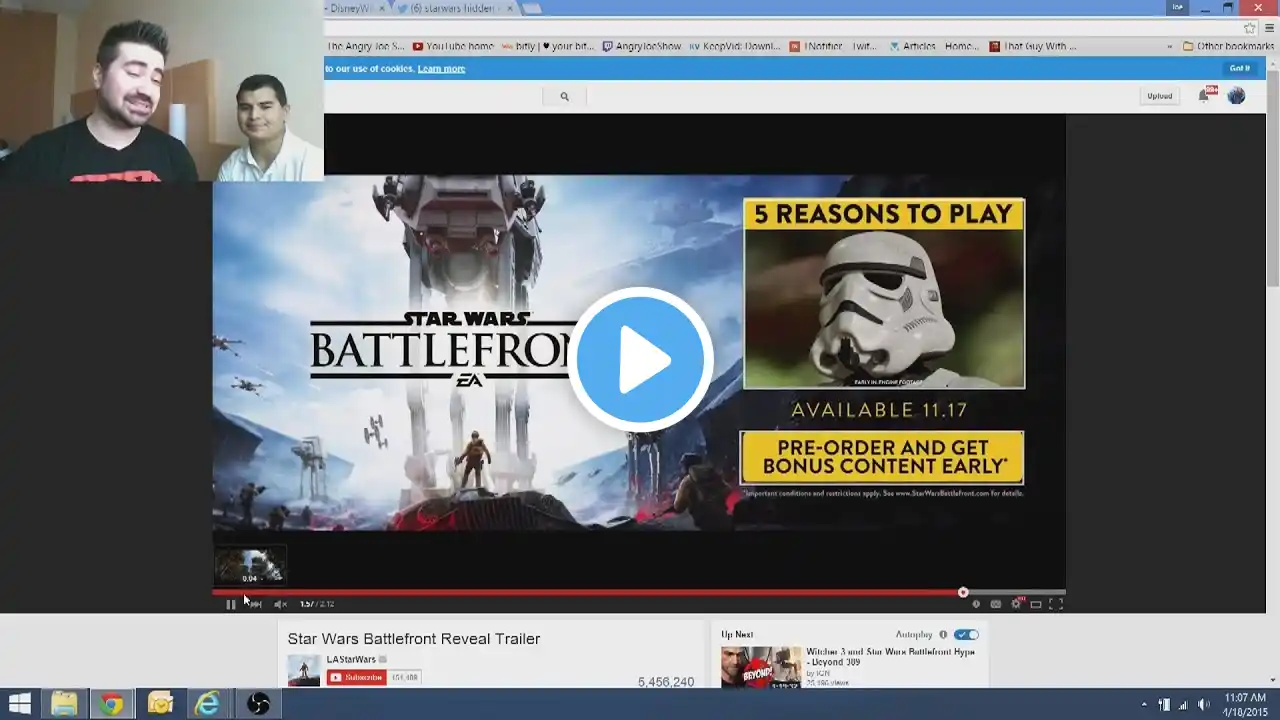Switch the player to theater mode
The image size is (1280, 720).
[x=1036, y=604]
